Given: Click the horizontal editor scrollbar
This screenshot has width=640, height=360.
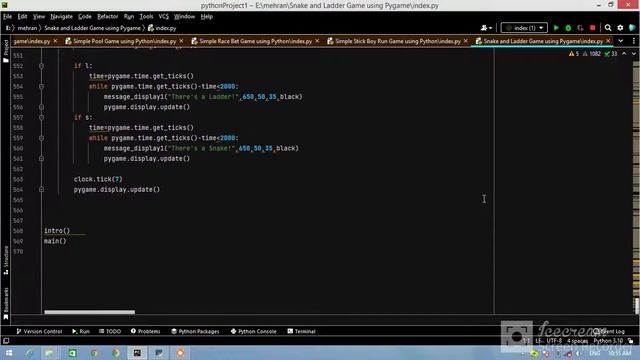Looking at the screenshot, I should pos(89,312).
